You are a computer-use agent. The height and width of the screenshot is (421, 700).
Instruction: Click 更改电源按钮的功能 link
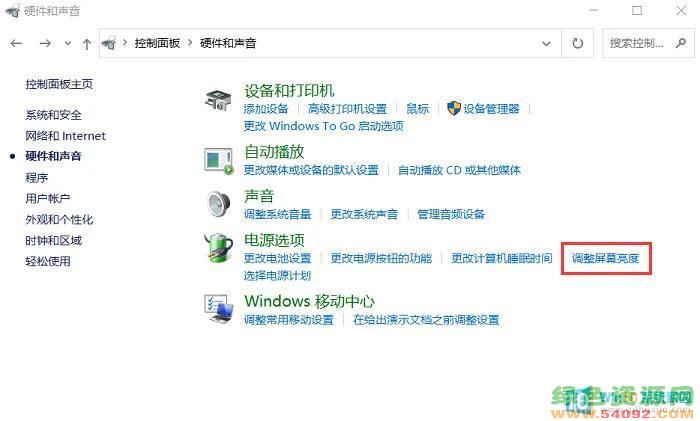click(381, 258)
